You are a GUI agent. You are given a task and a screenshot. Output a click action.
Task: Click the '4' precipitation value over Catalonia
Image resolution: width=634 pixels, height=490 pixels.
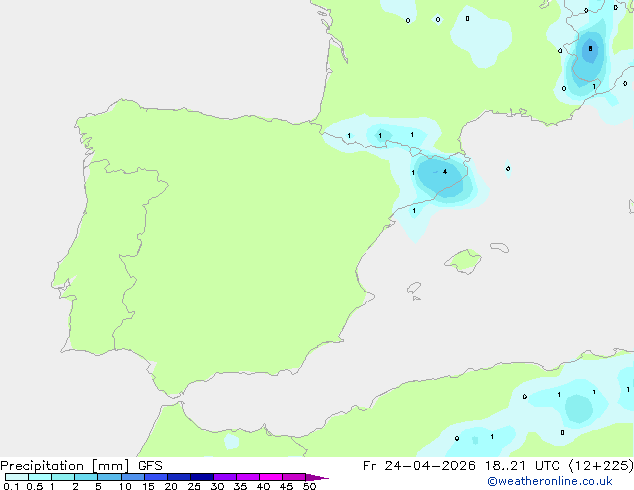click(x=445, y=172)
